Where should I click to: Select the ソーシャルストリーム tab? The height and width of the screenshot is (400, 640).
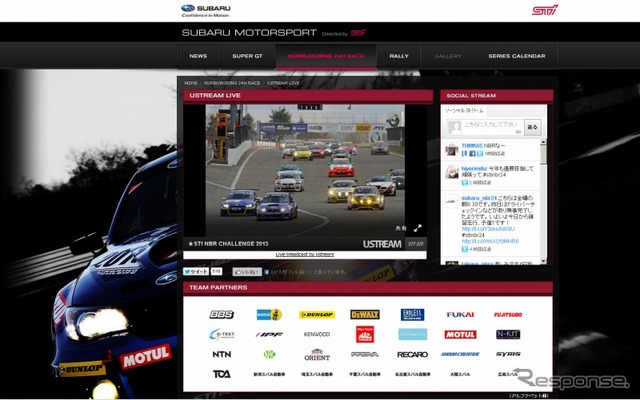pos(464,111)
